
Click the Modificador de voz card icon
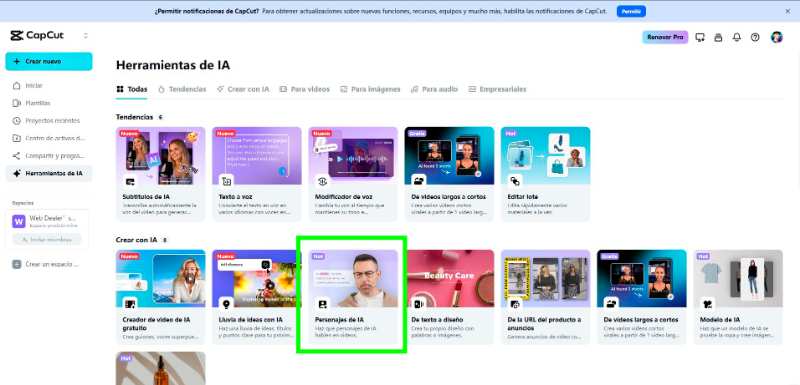(322, 181)
